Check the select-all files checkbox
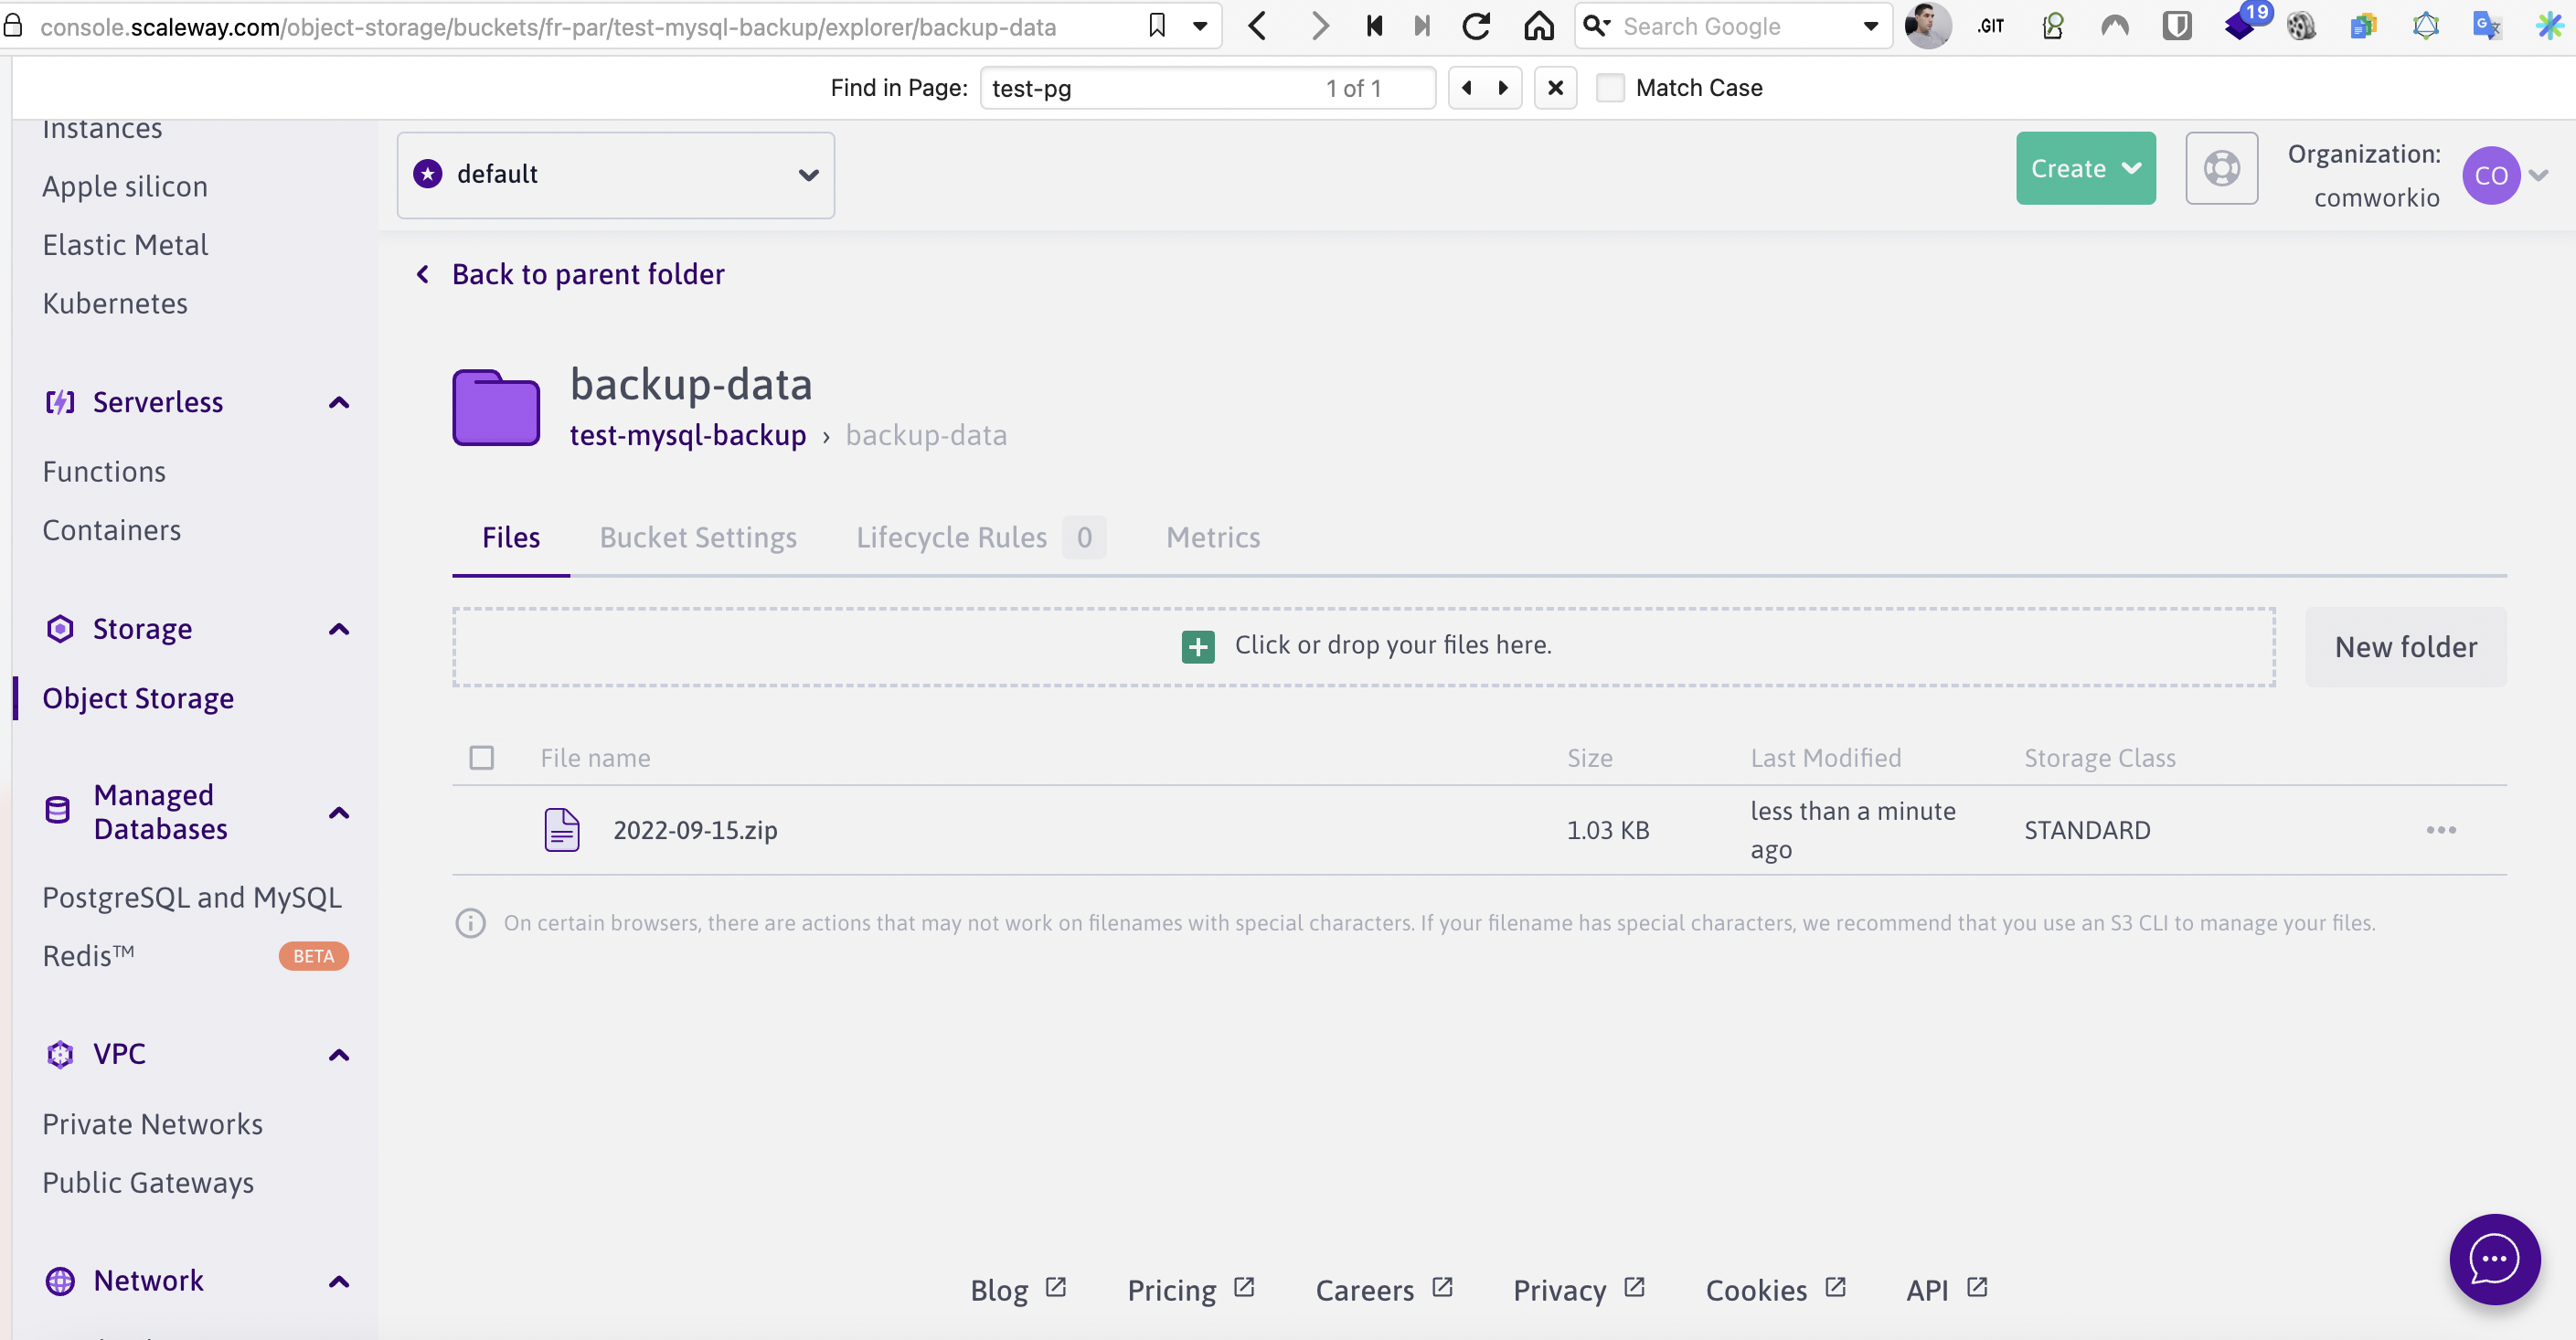Viewport: 2576px width, 1340px height. click(481, 758)
